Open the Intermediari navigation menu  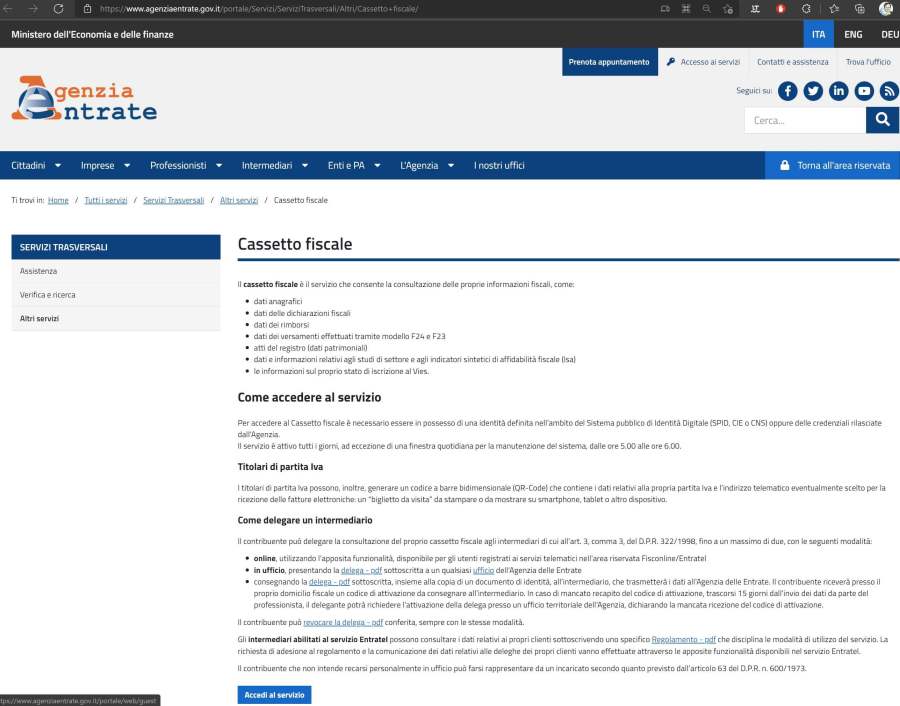pyautogui.click(x=274, y=165)
